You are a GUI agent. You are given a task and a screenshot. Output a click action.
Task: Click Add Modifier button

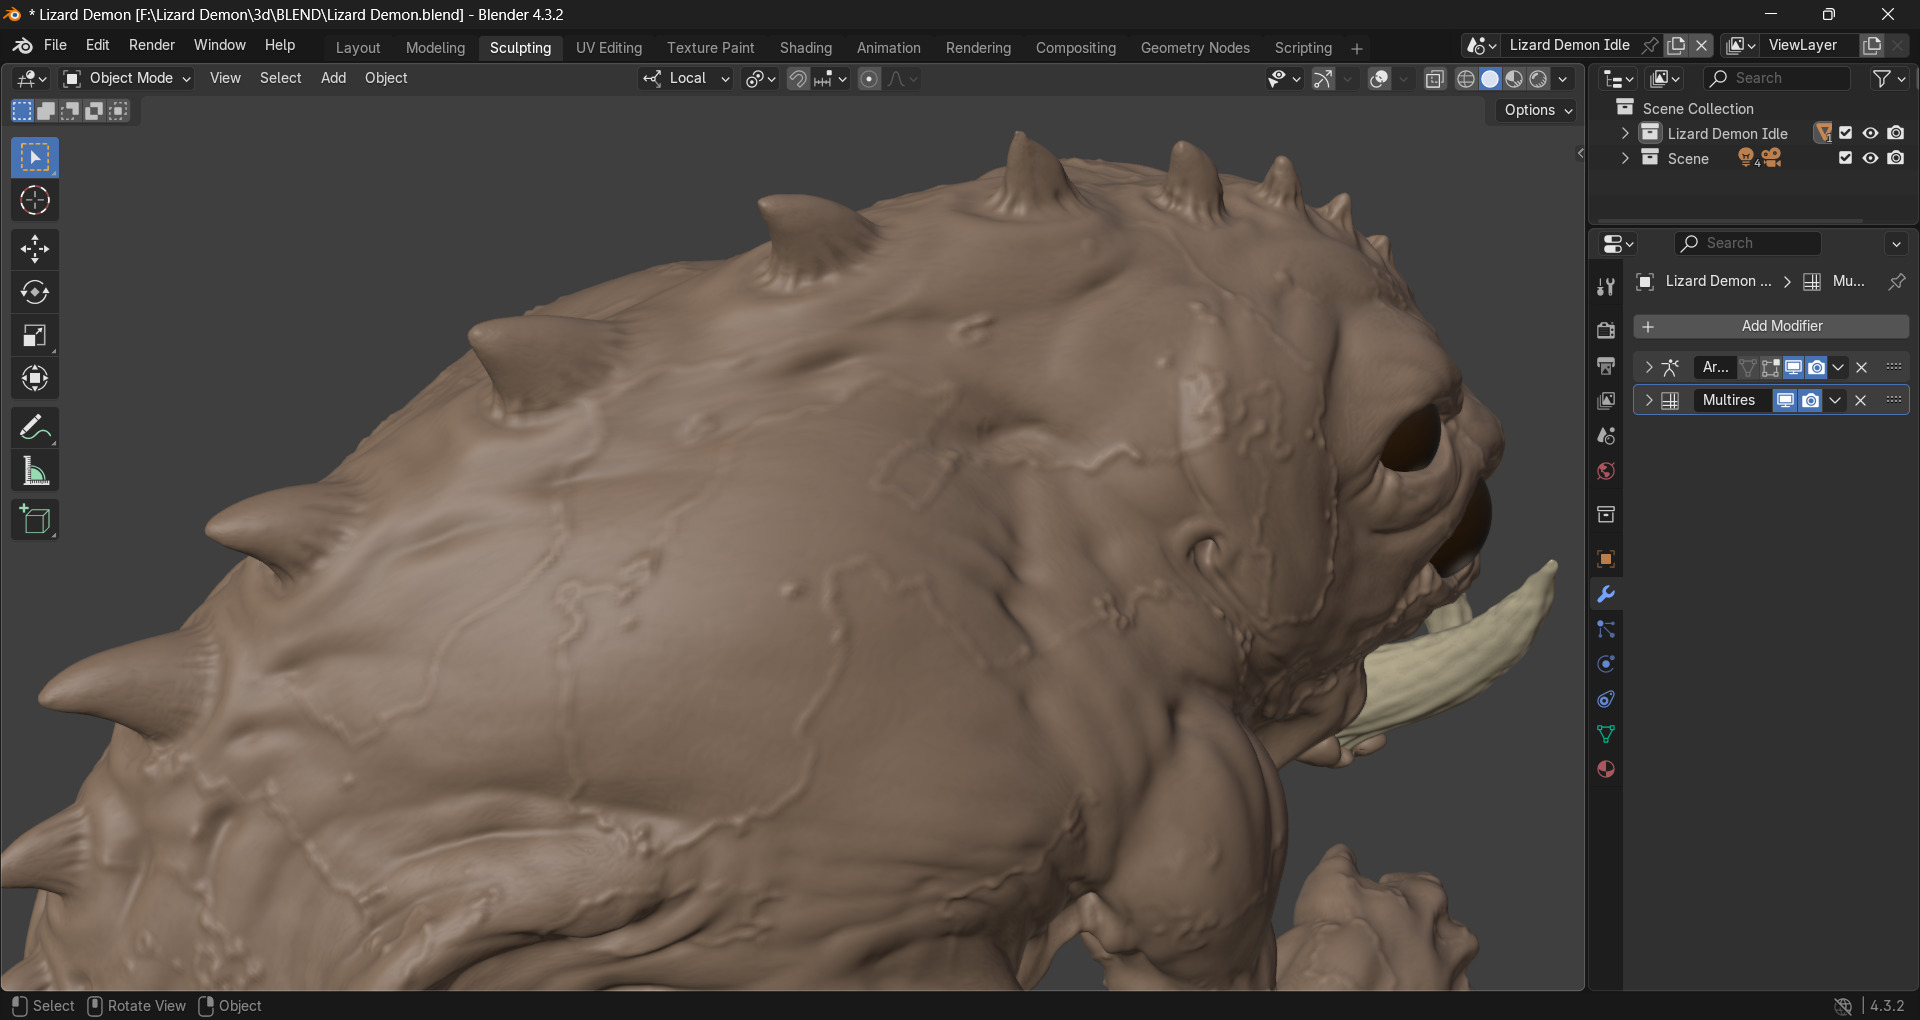(x=1771, y=326)
